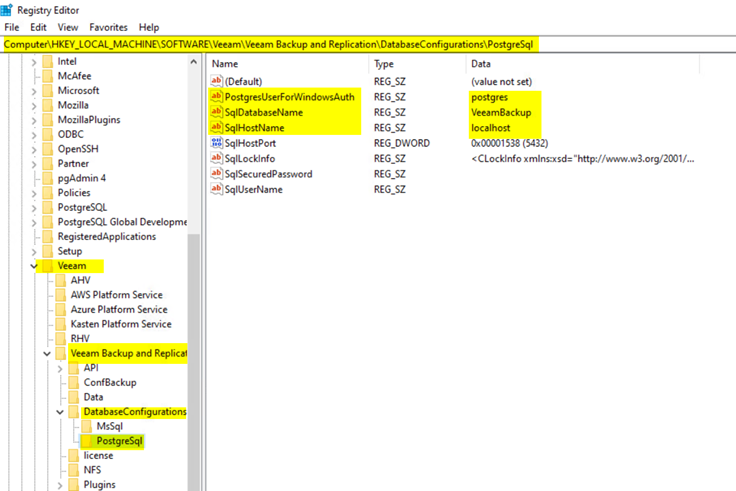Click the SqlSecuredPassword value icon
736x491 pixels.
pos(216,174)
